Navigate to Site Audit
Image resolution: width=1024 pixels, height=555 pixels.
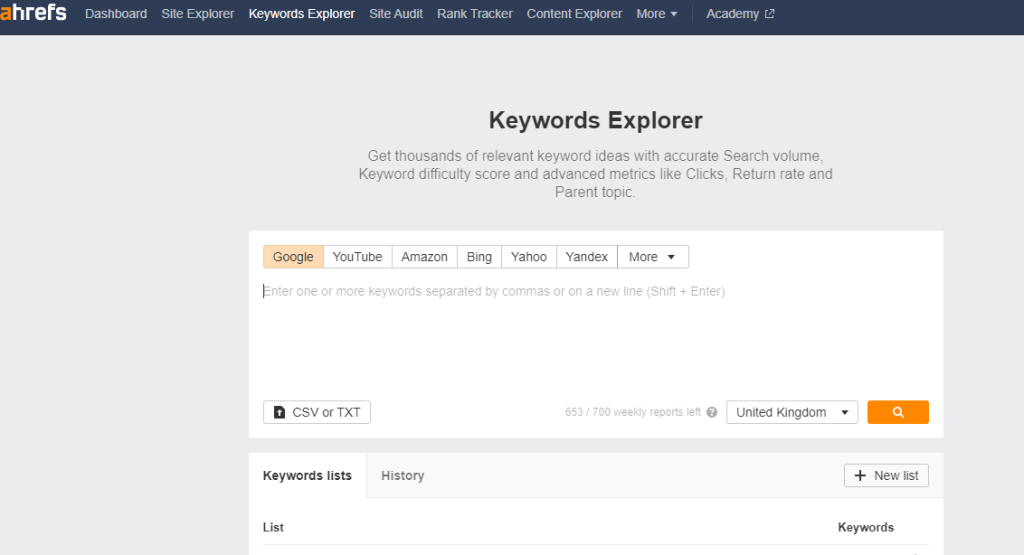tap(396, 14)
